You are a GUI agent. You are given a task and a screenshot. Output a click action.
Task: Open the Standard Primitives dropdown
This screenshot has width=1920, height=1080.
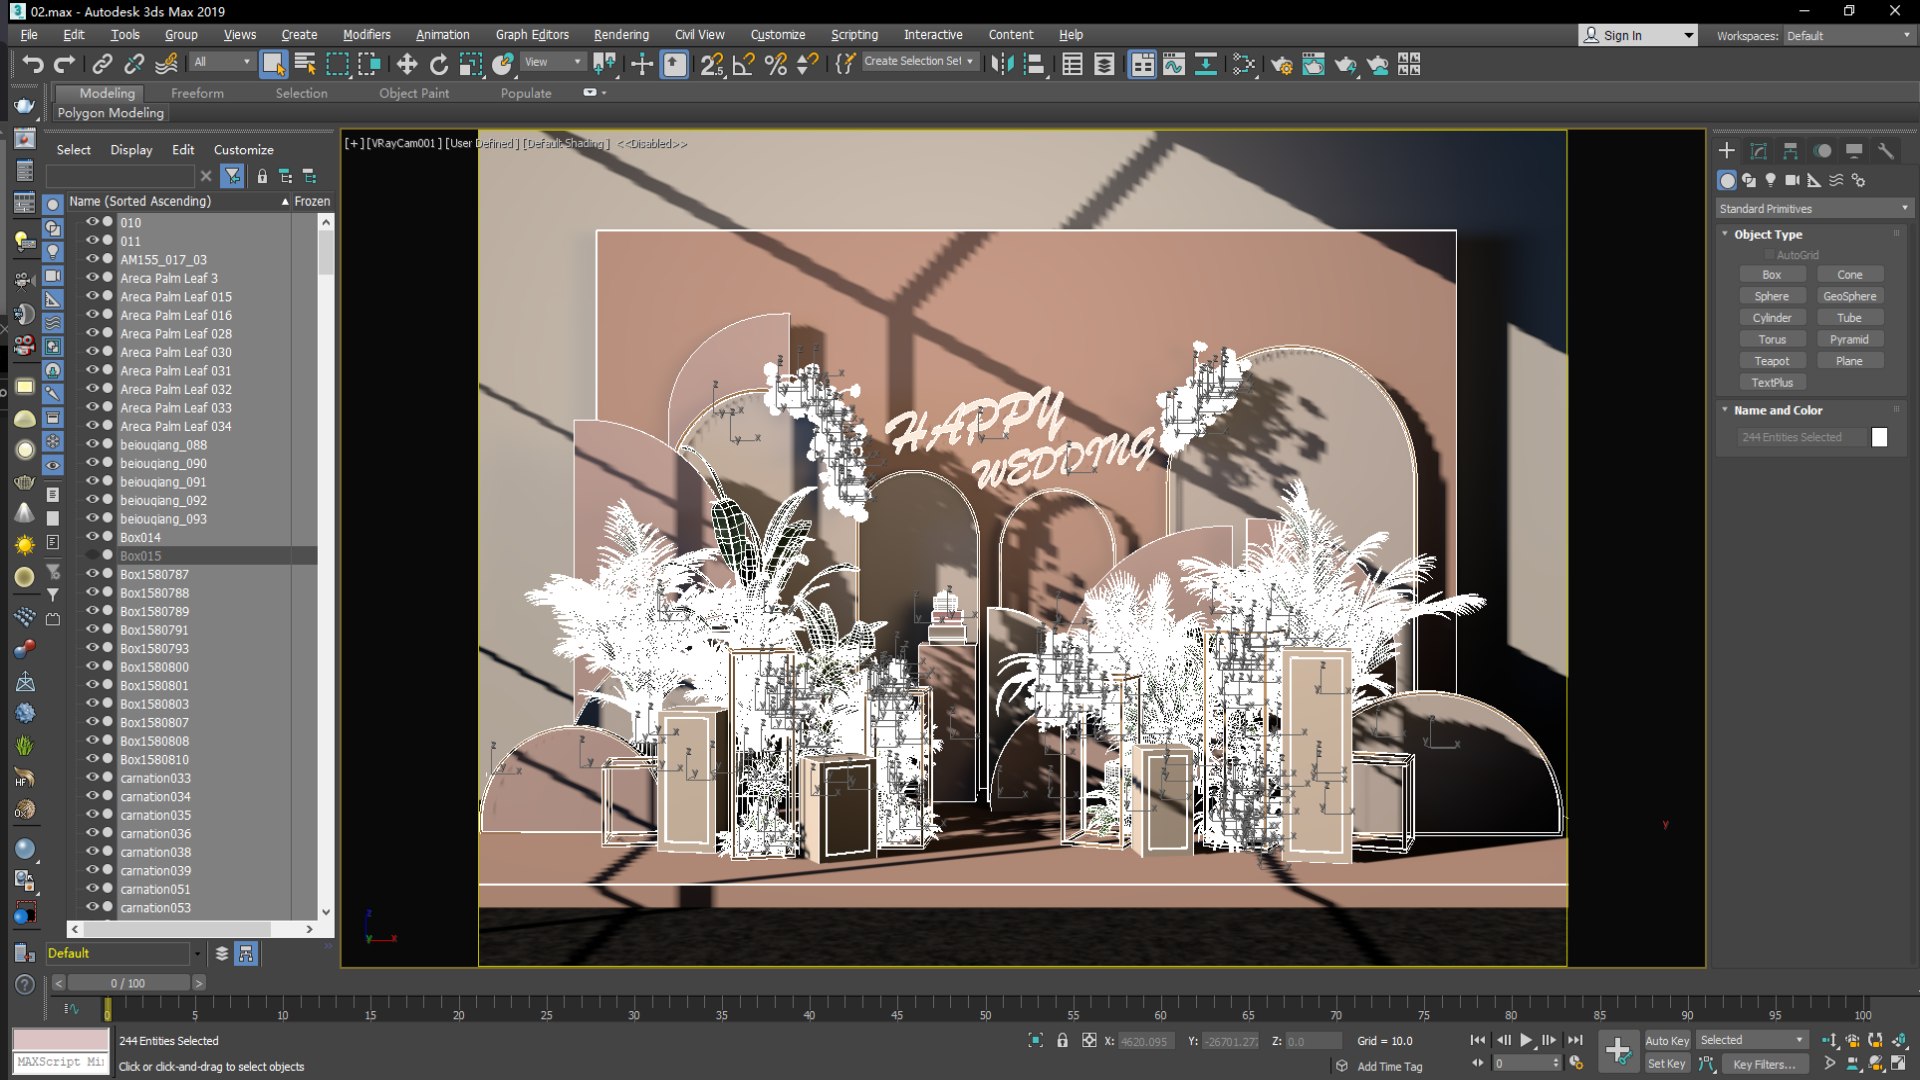click(x=1813, y=209)
